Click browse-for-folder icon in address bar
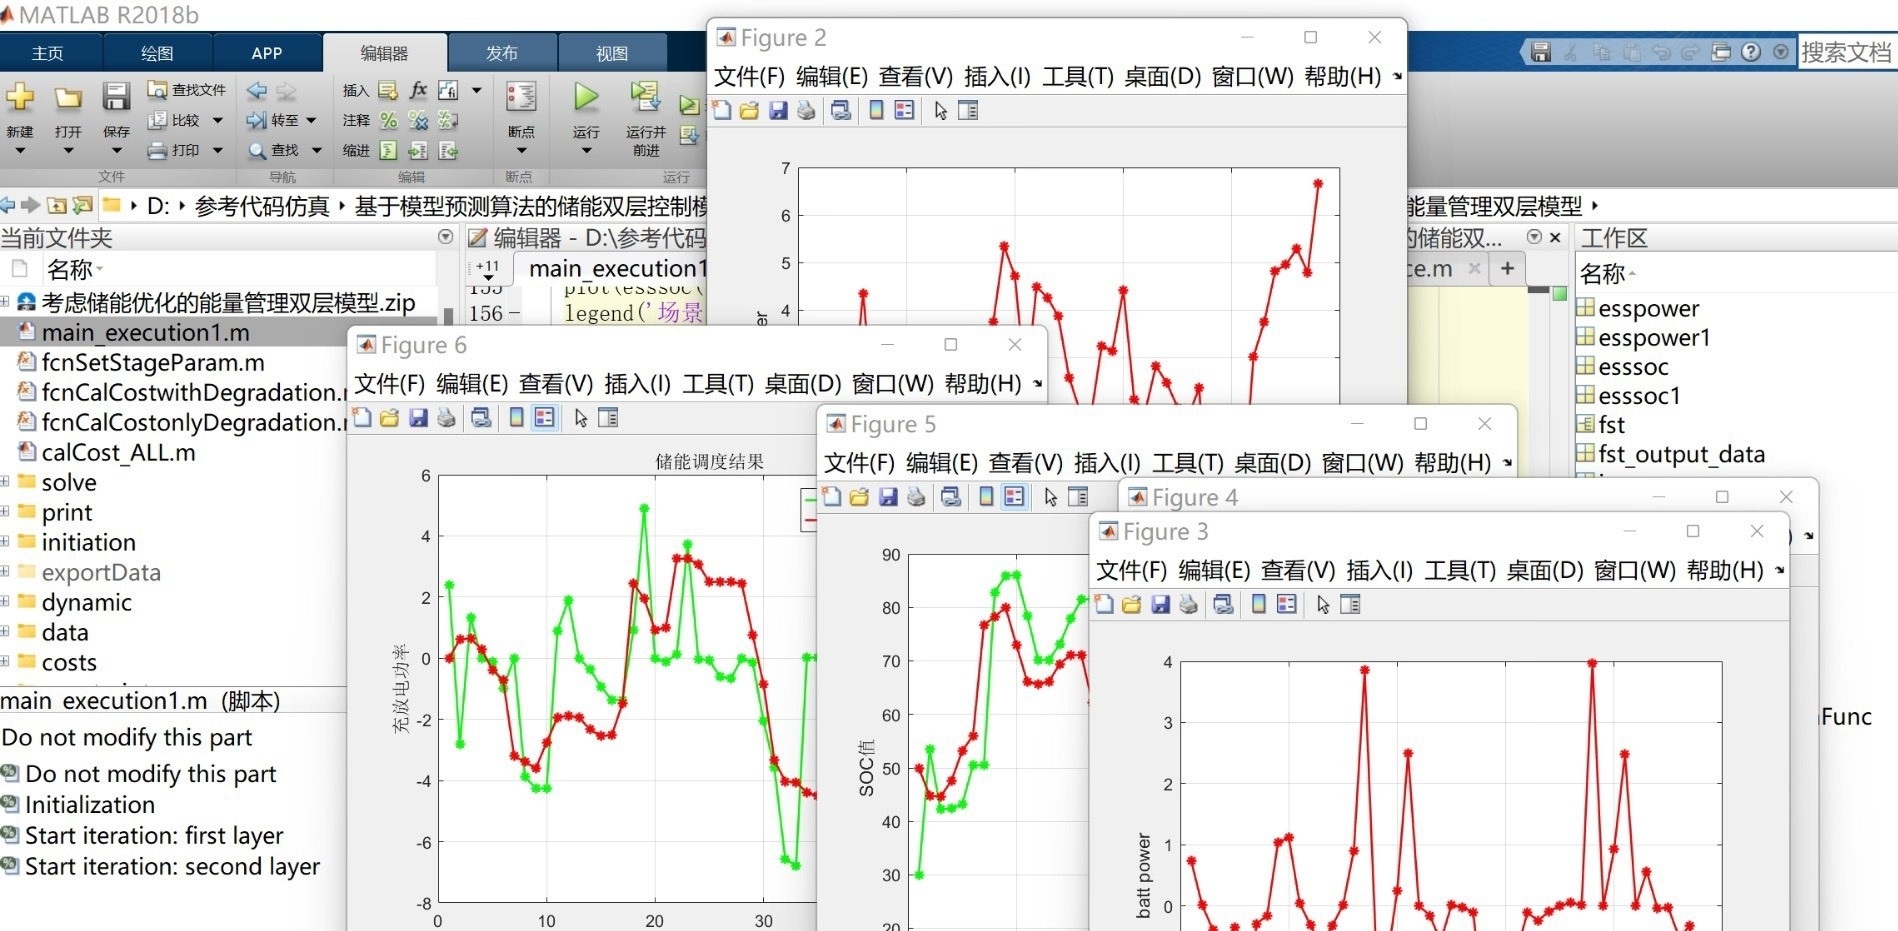This screenshot has height=931, width=1898. point(83,205)
